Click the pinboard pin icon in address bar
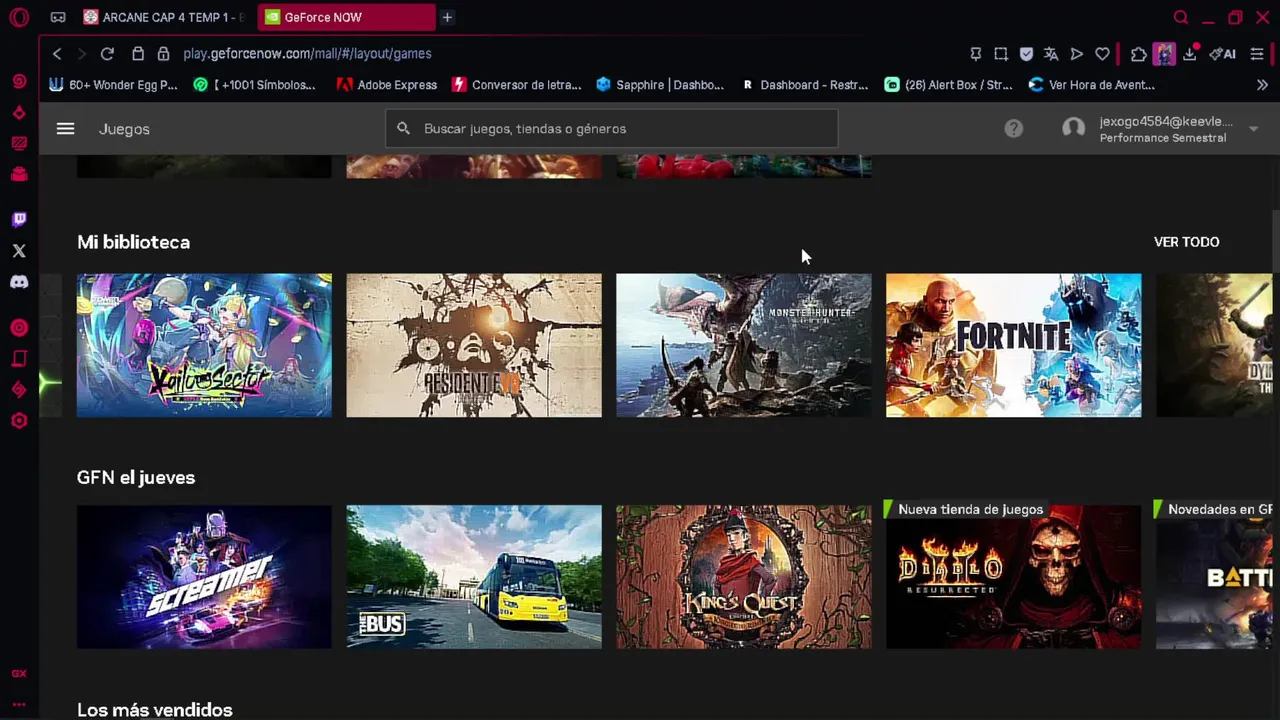The height and width of the screenshot is (720, 1280). point(976,54)
